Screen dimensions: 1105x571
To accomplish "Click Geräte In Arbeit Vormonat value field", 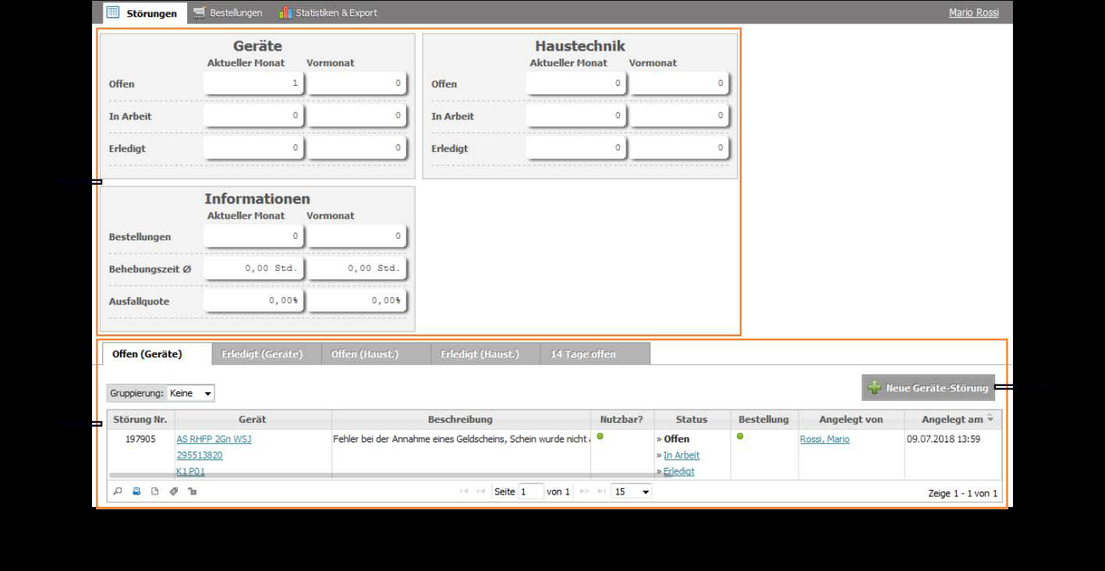I will coord(357,116).
